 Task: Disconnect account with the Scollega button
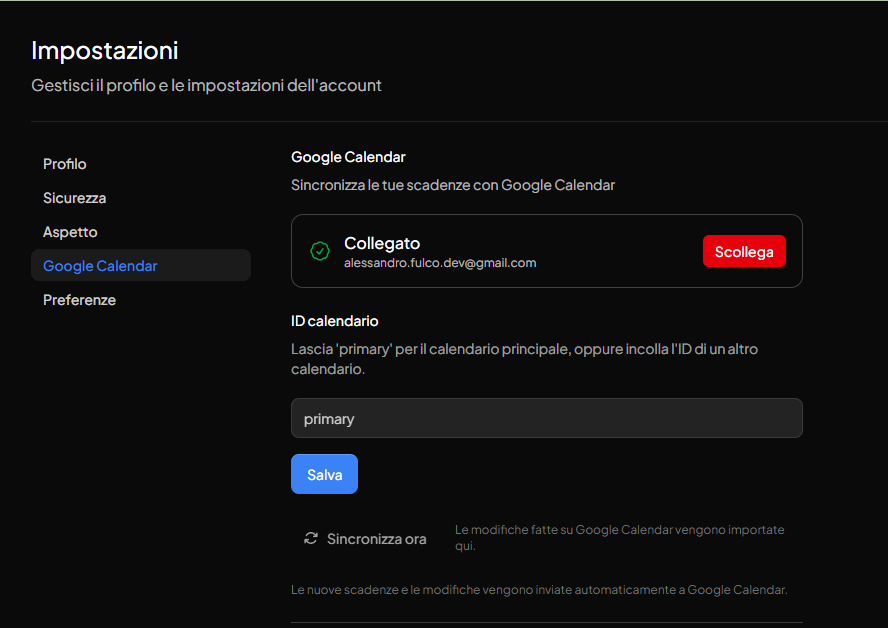(x=744, y=251)
